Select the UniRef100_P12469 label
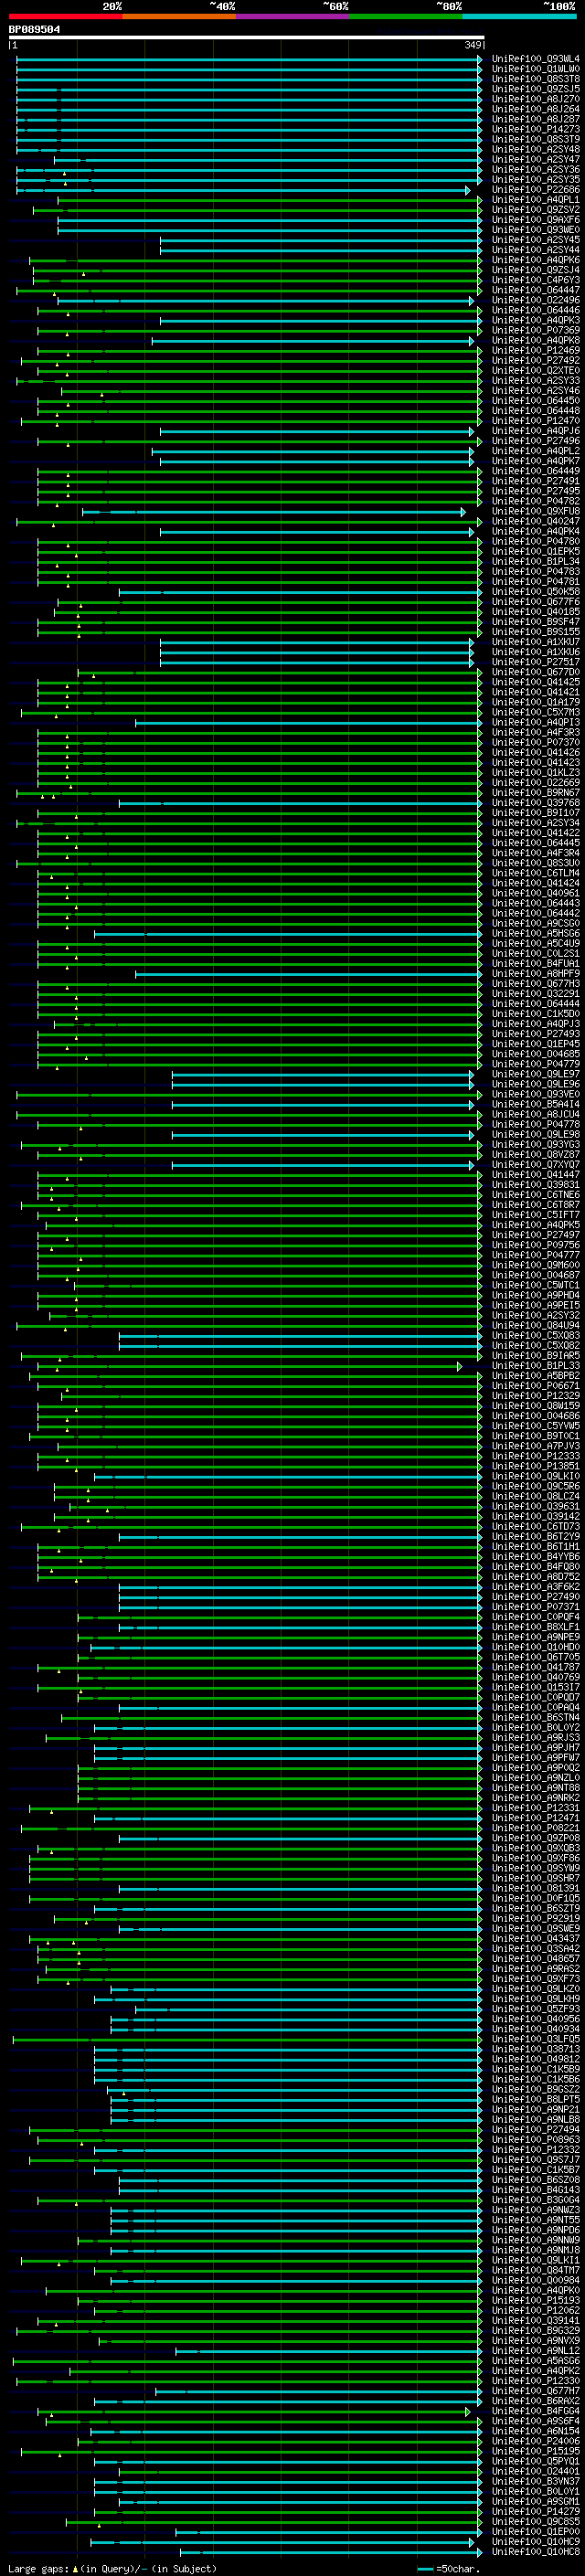The image size is (585, 2576). coord(535,350)
